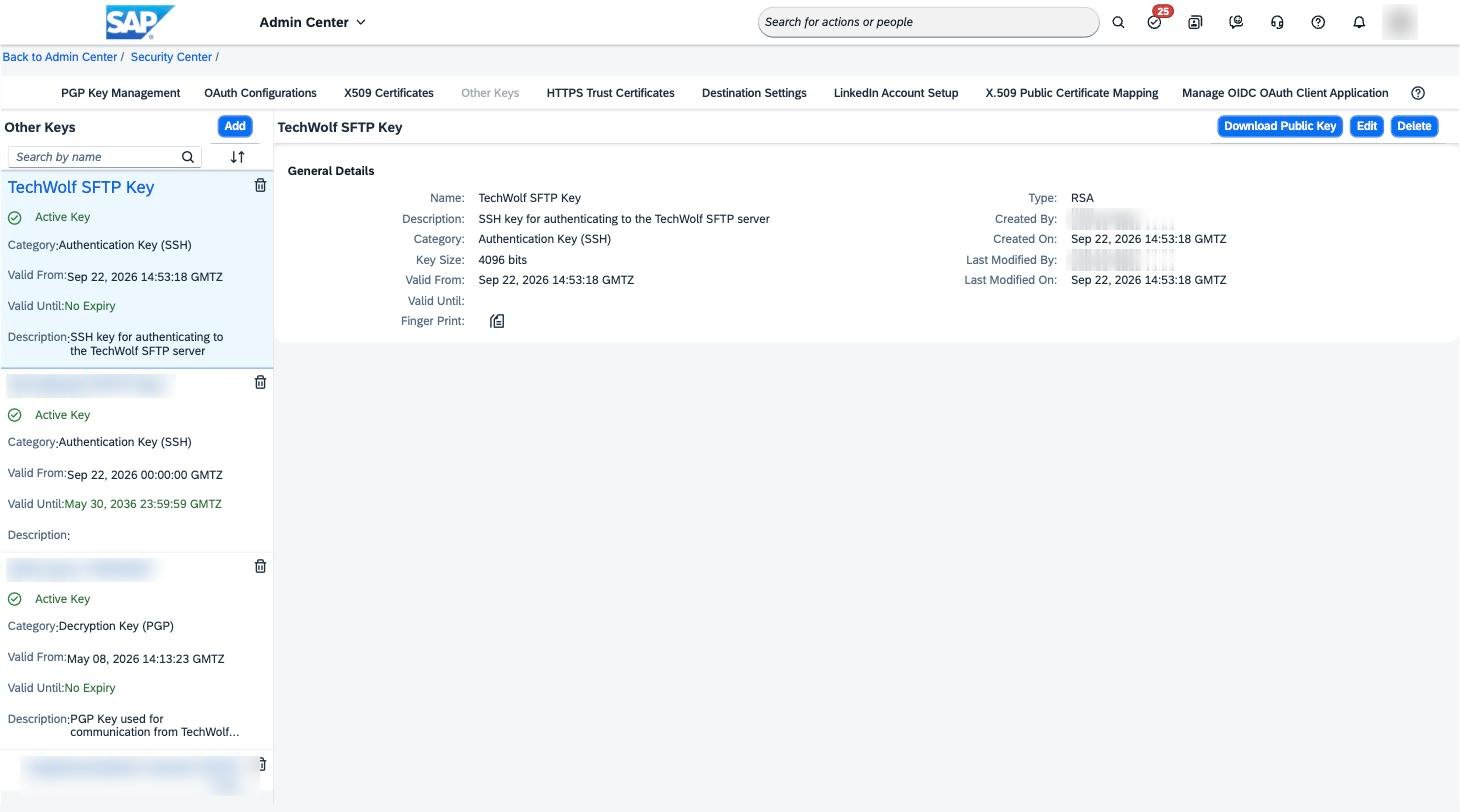Open the profile card icon in header

pos(1195,22)
